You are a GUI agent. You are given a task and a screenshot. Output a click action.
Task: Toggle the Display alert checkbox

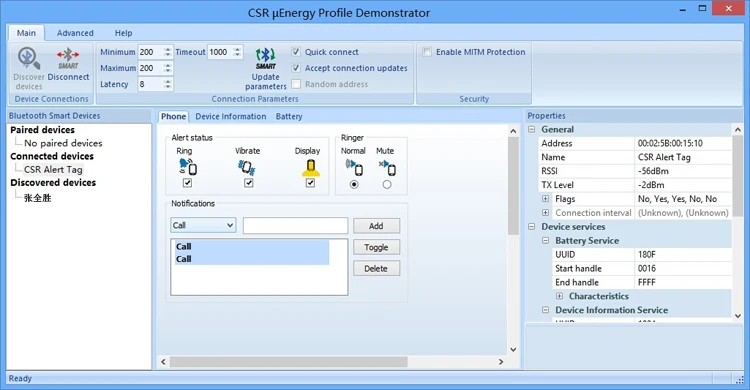click(310, 183)
